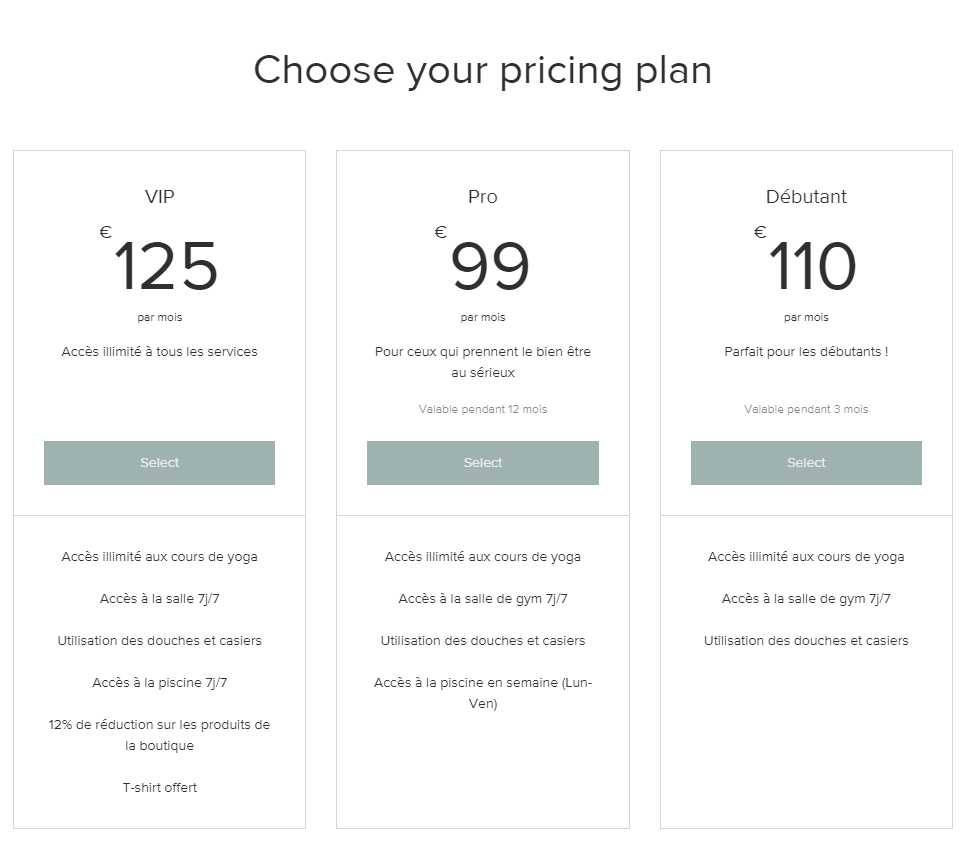The height and width of the screenshot is (846, 969).
Task: Click Pro plan's 'bien être au sérieux' description
Action: tap(482, 362)
